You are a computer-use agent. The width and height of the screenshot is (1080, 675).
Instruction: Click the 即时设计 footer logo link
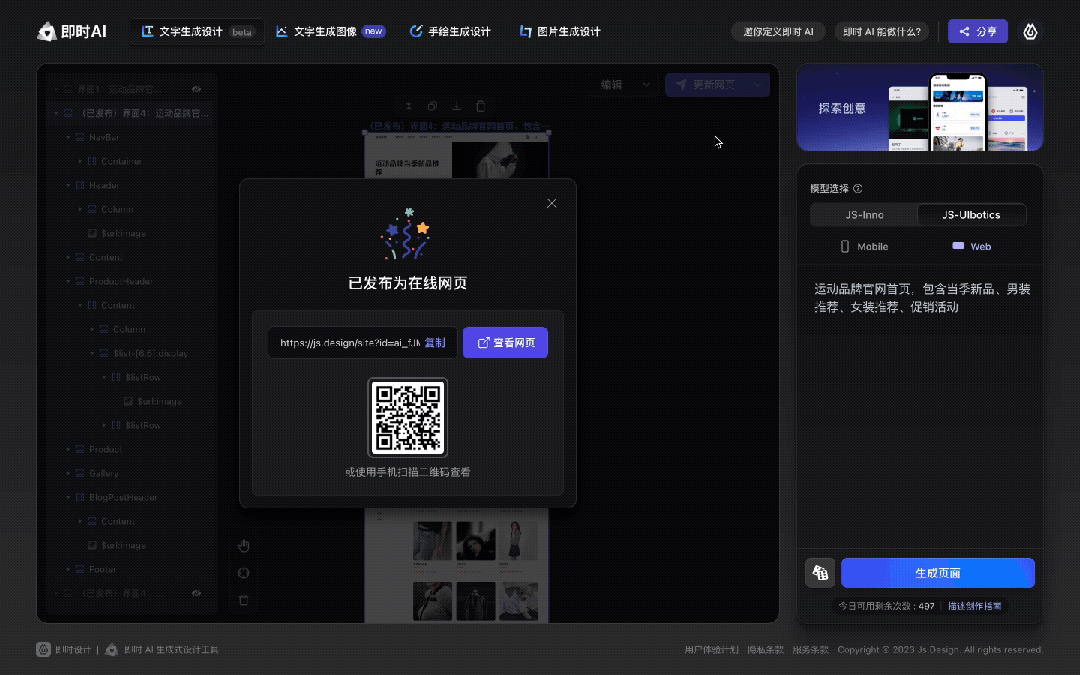click(x=63, y=650)
